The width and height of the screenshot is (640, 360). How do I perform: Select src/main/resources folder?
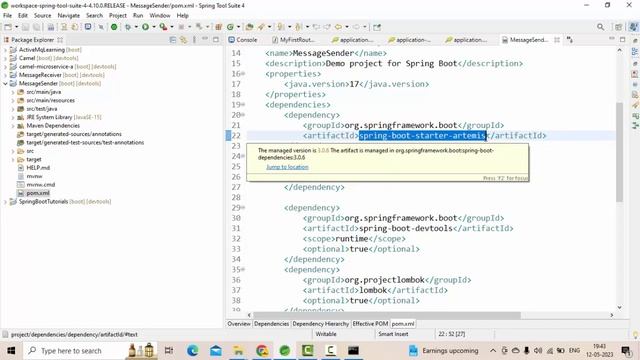pos(50,100)
